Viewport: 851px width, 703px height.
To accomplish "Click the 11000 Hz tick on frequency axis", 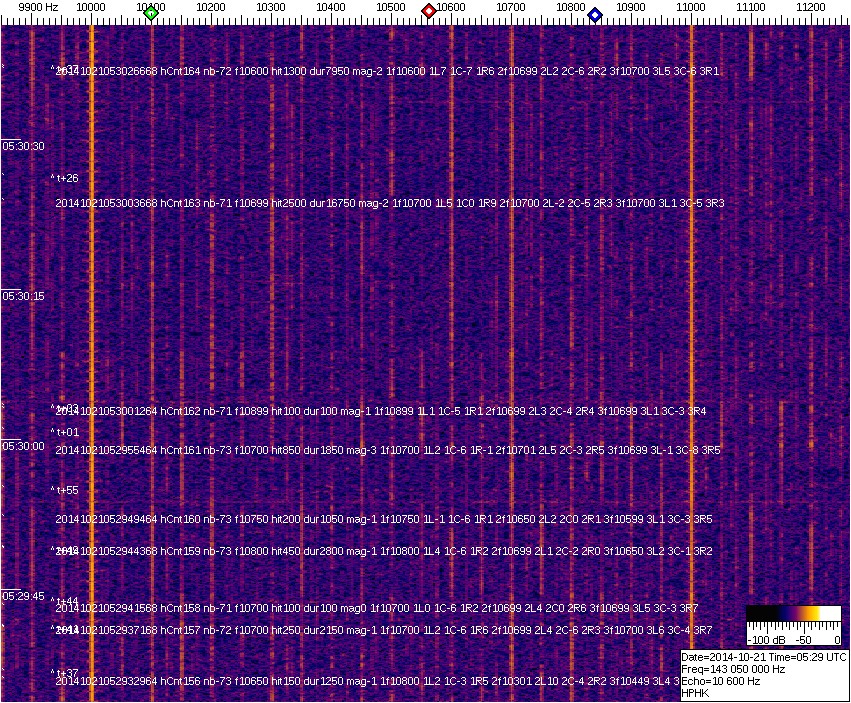I will pos(691,7).
